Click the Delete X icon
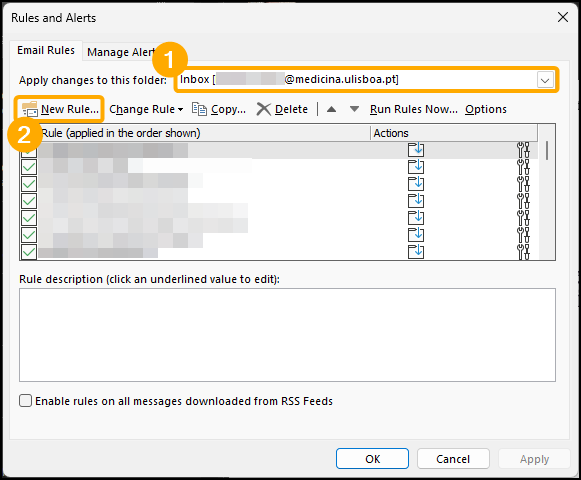The image size is (581, 480). coord(264,109)
